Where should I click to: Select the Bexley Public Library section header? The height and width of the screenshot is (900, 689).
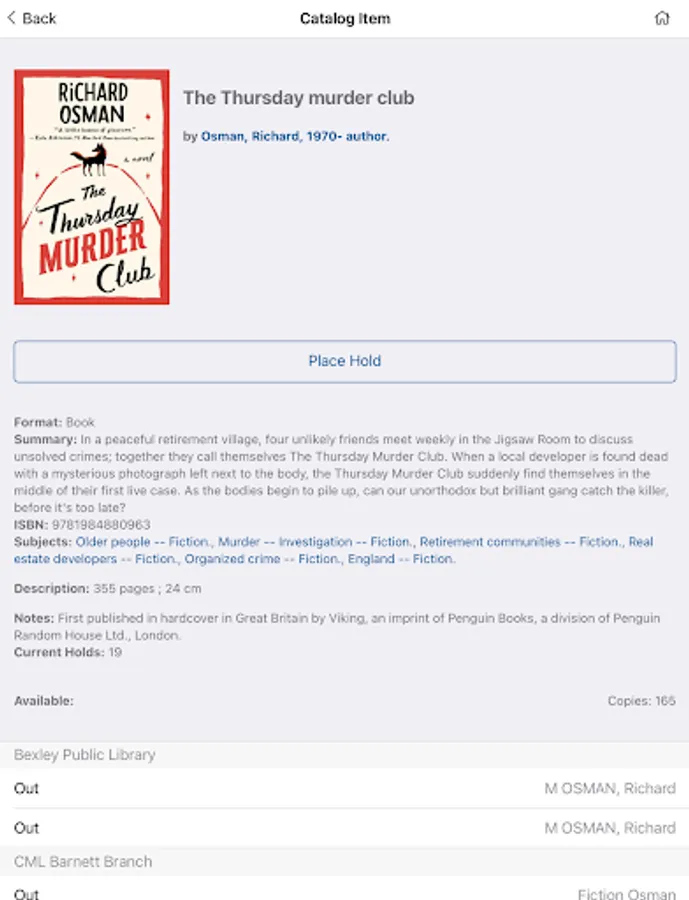pos(344,755)
